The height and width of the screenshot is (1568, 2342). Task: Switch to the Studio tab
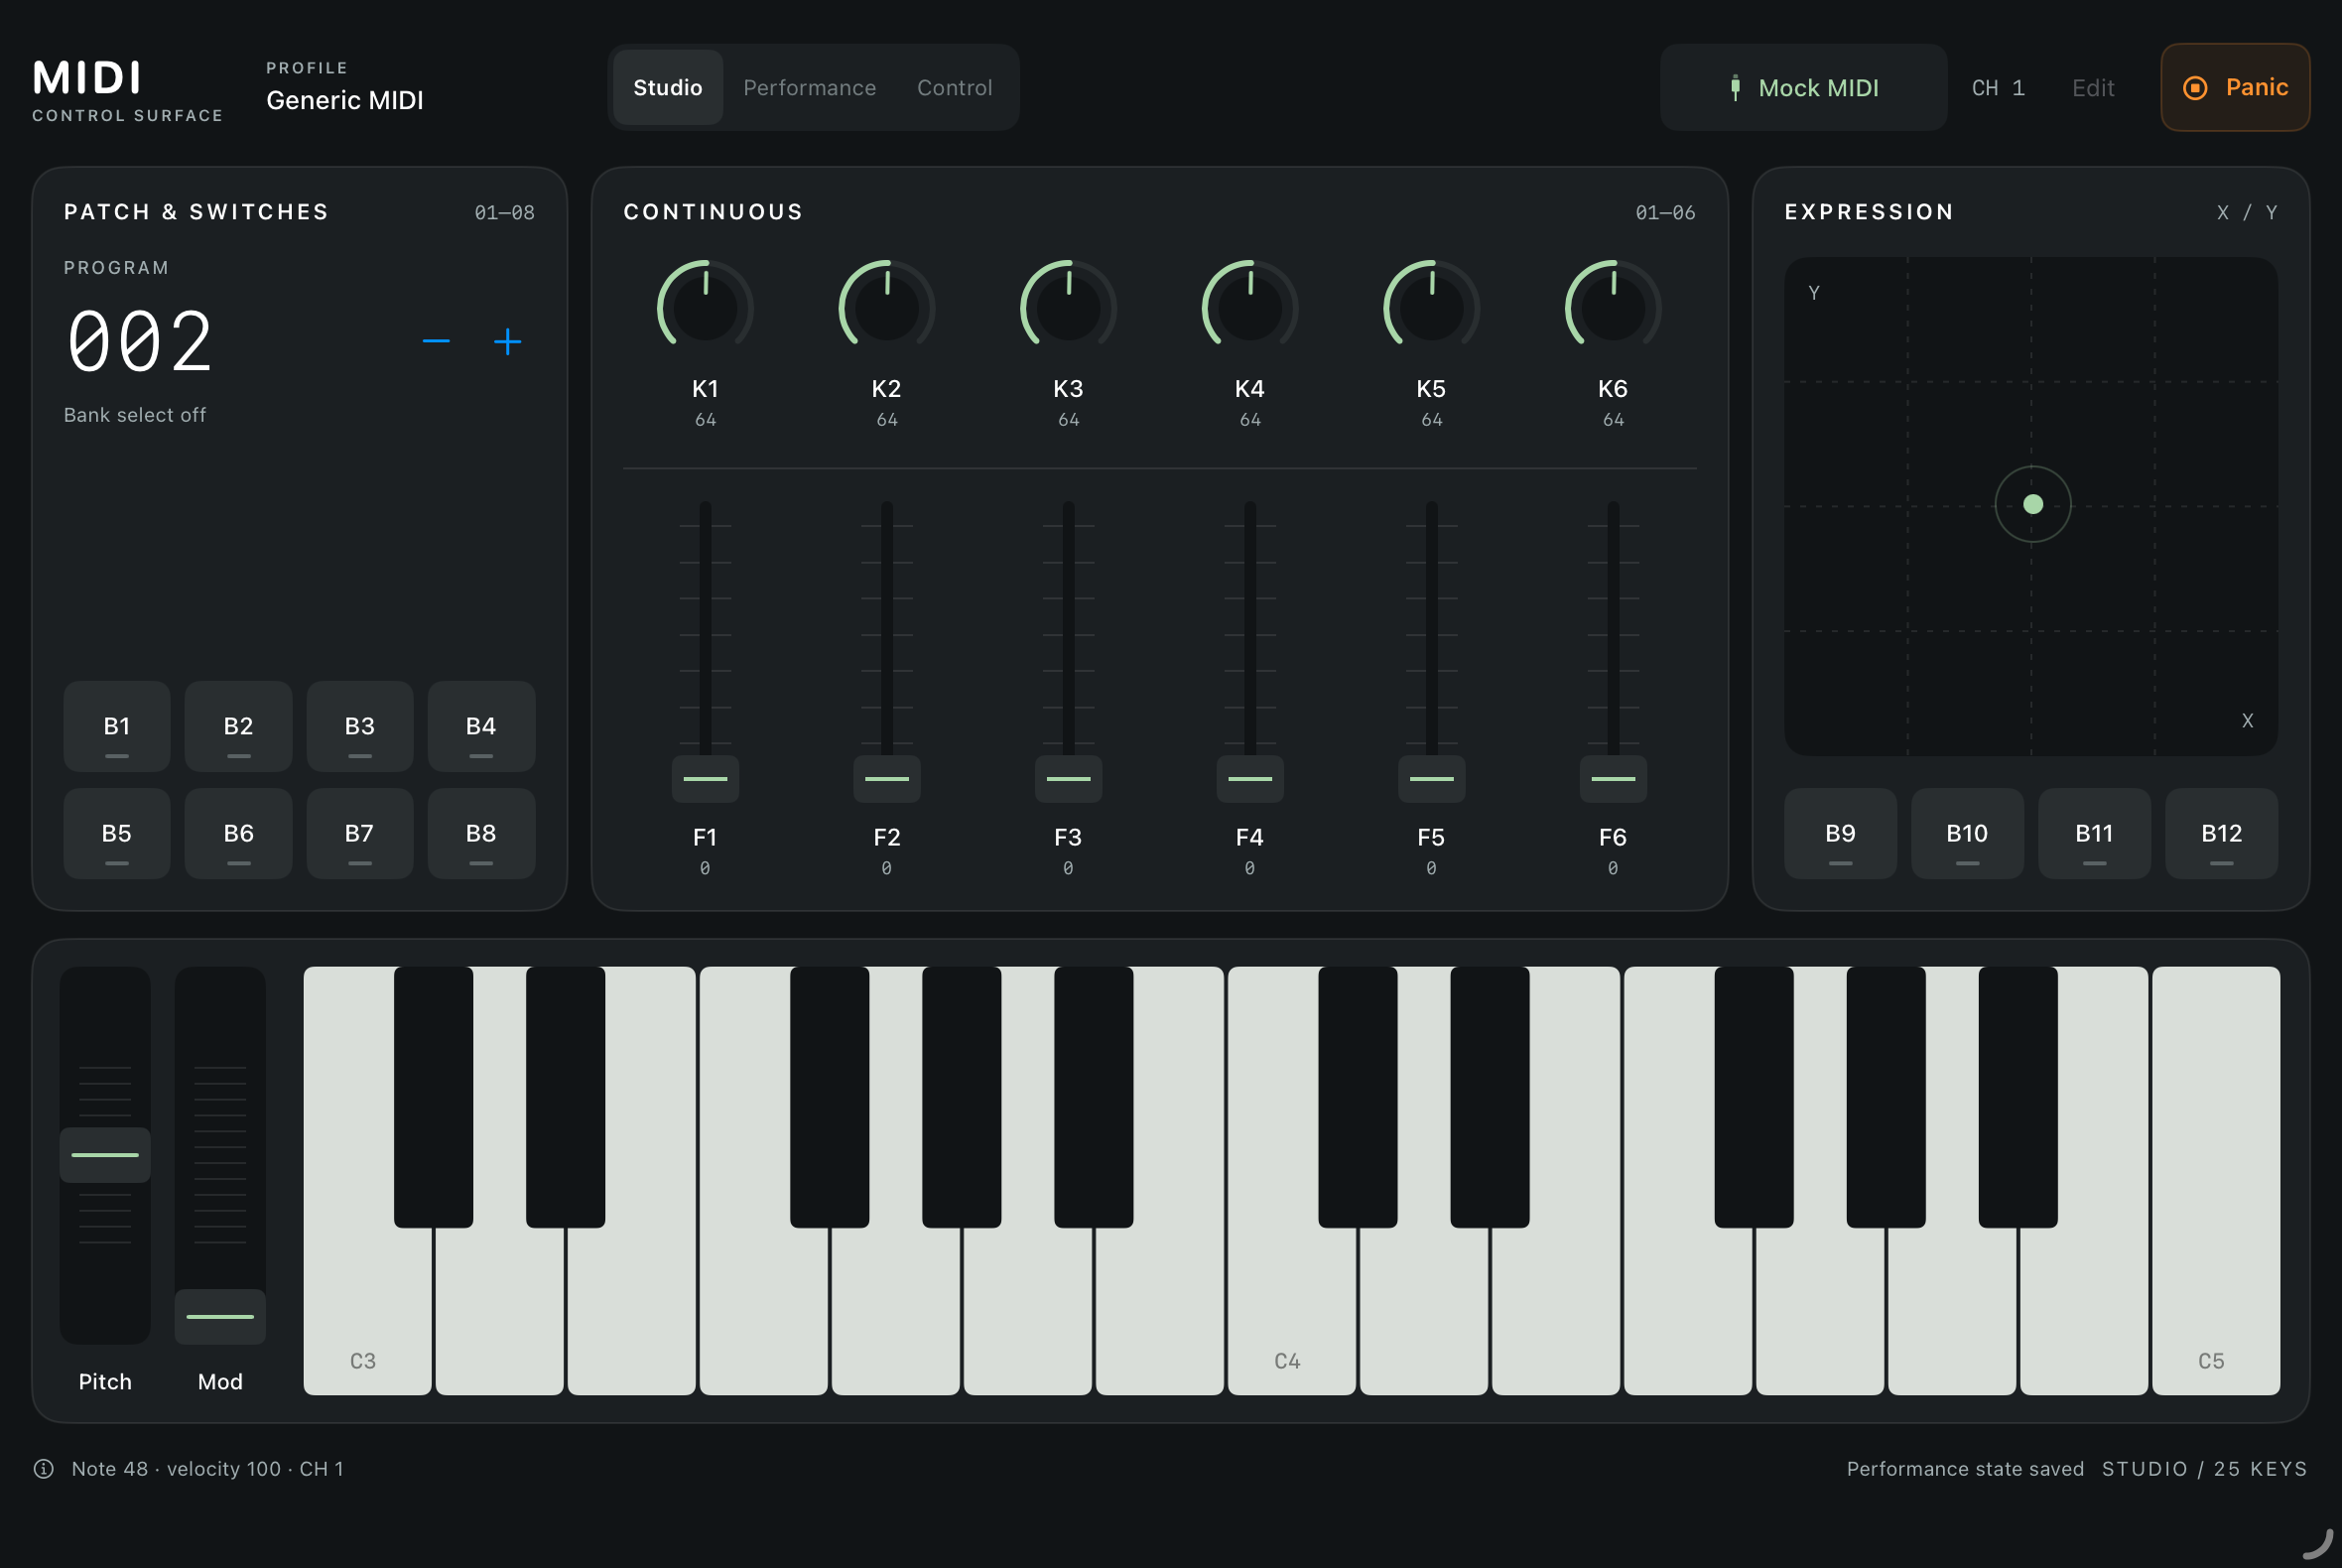coord(667,87)
